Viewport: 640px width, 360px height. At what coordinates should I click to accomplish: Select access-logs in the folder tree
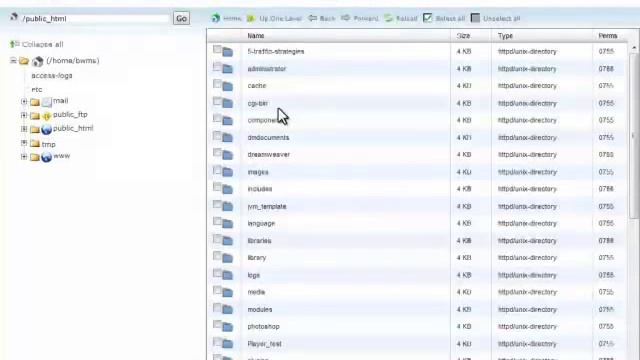pos(52,76)
